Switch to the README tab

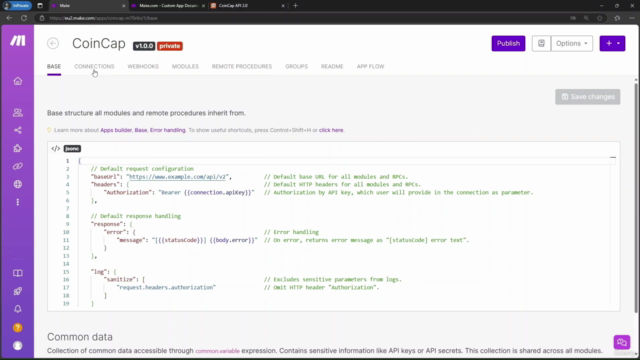[332, 67]
